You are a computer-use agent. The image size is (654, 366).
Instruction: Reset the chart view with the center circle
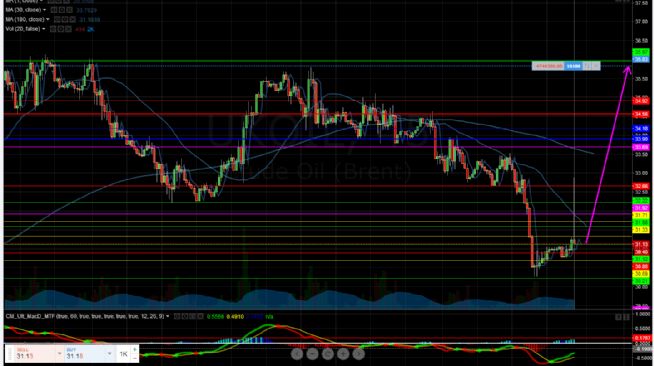[327, 354]
